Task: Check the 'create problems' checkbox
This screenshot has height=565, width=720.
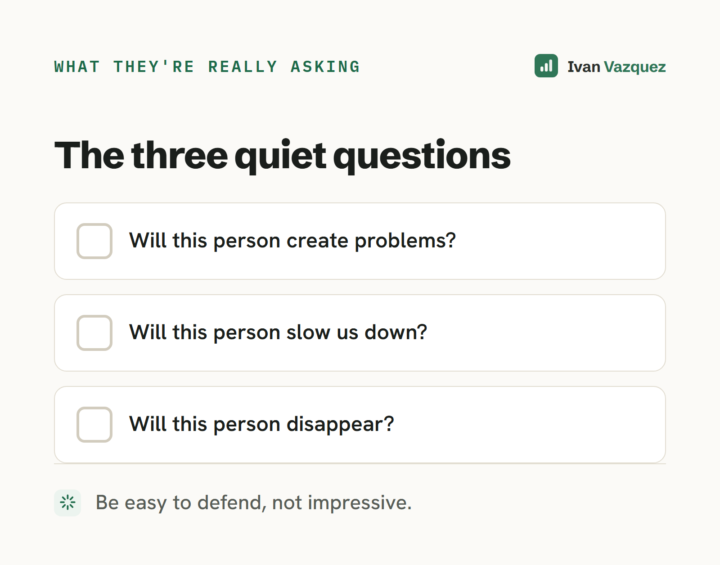Action: coord(94,241)
